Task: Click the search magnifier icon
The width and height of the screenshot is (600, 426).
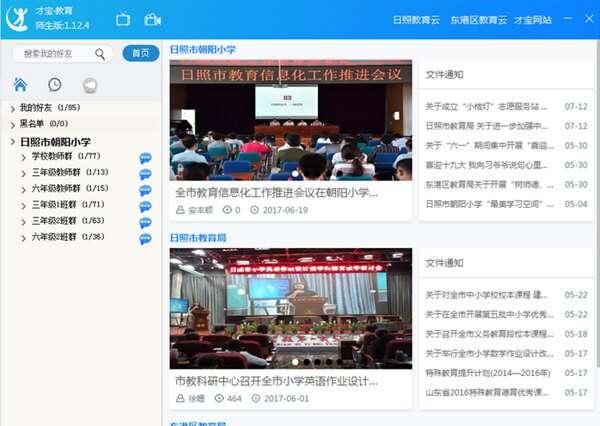Action: point(100,54)
